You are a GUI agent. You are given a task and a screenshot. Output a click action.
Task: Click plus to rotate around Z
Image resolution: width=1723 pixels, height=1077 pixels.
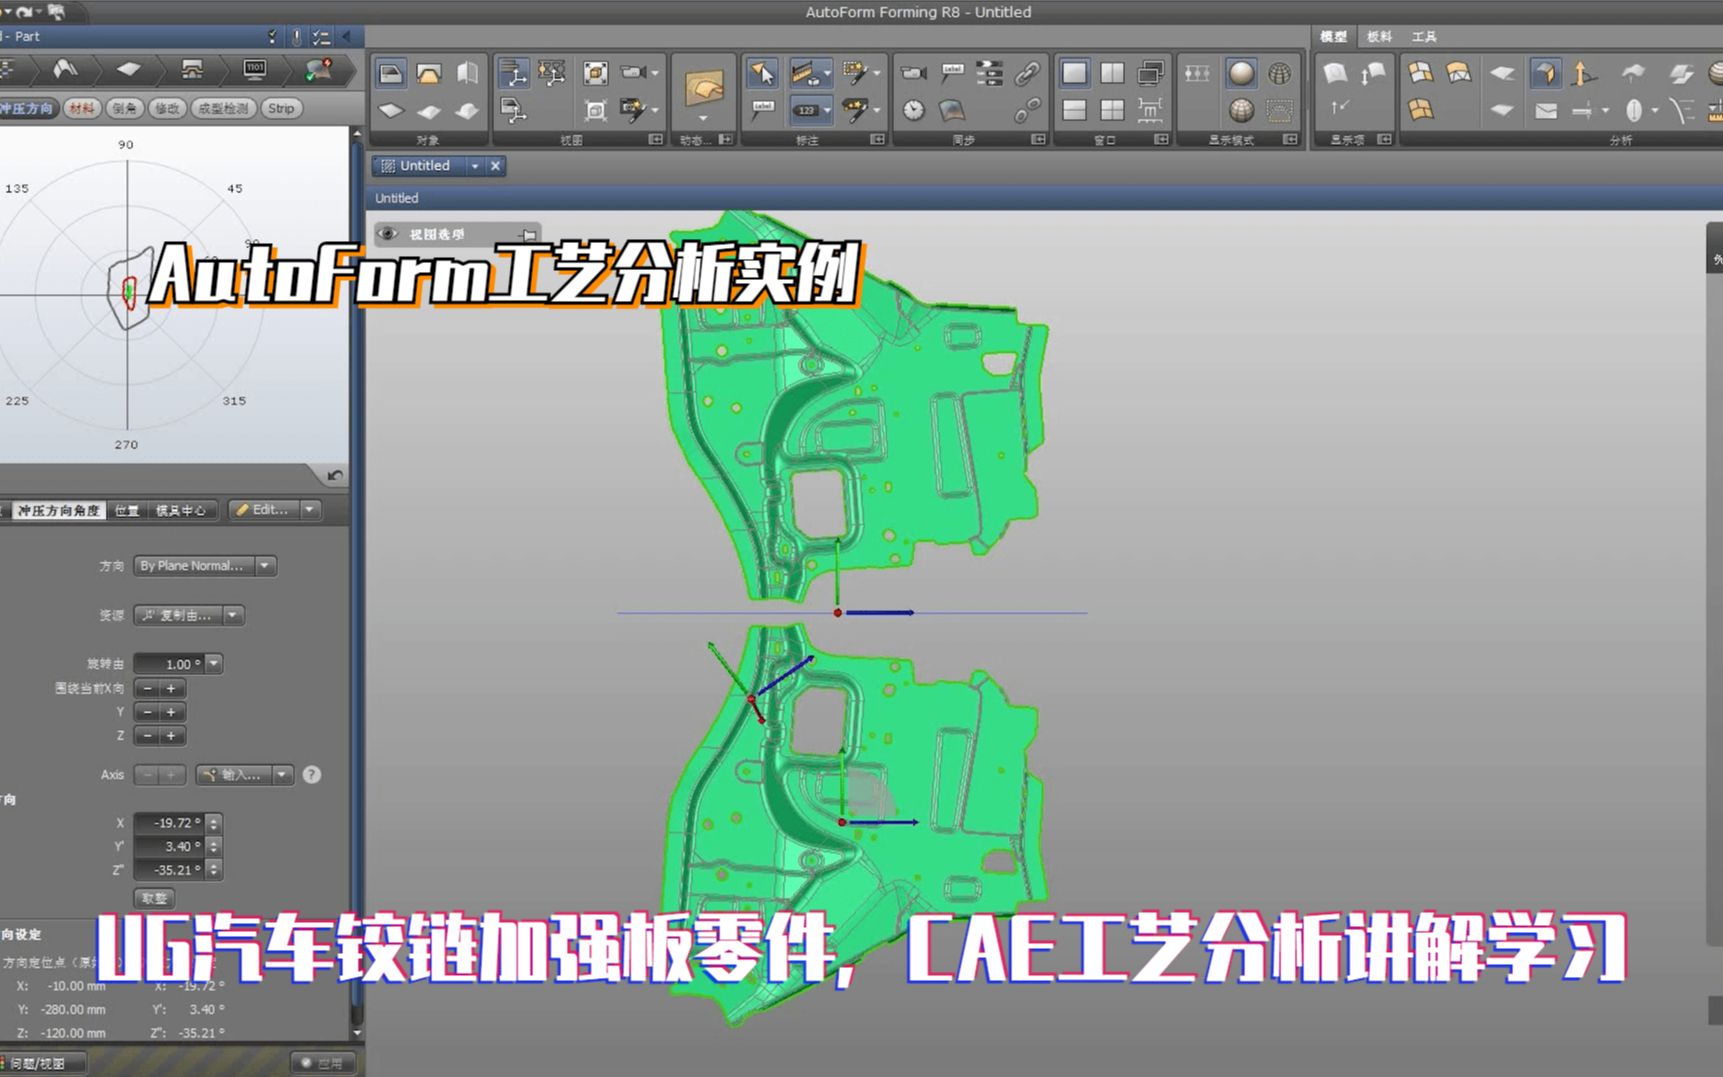[171, 736]
